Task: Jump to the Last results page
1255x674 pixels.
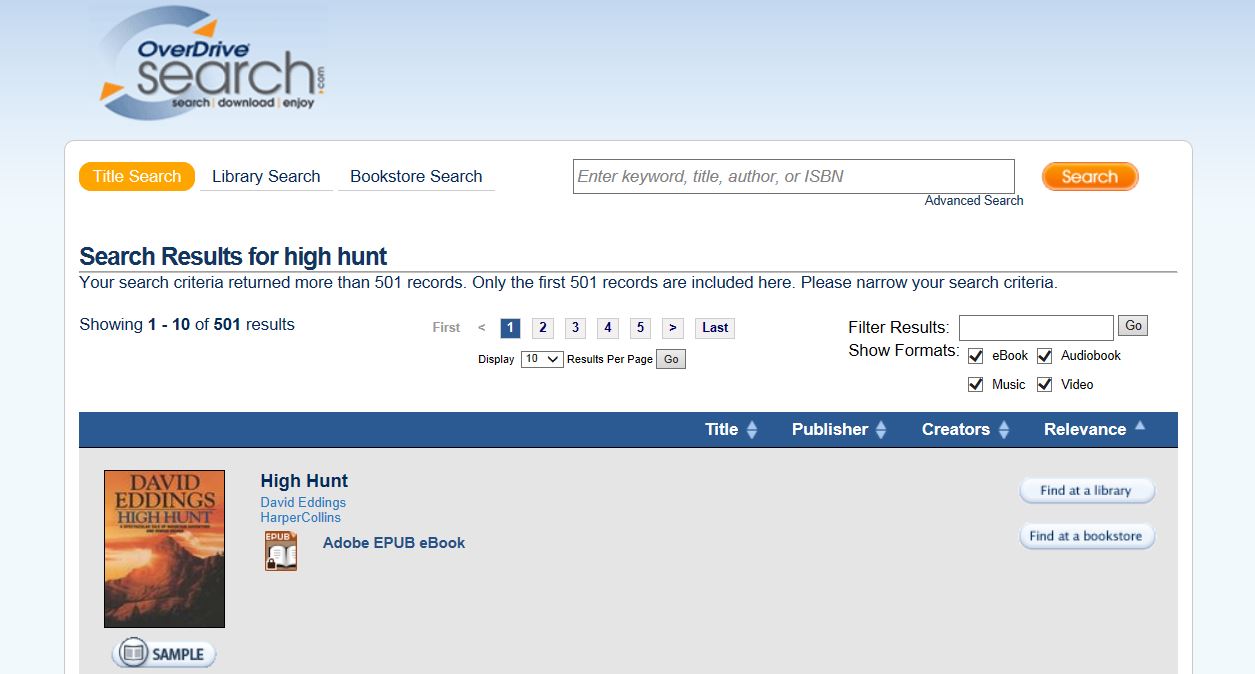Action: tap(715, 328)
